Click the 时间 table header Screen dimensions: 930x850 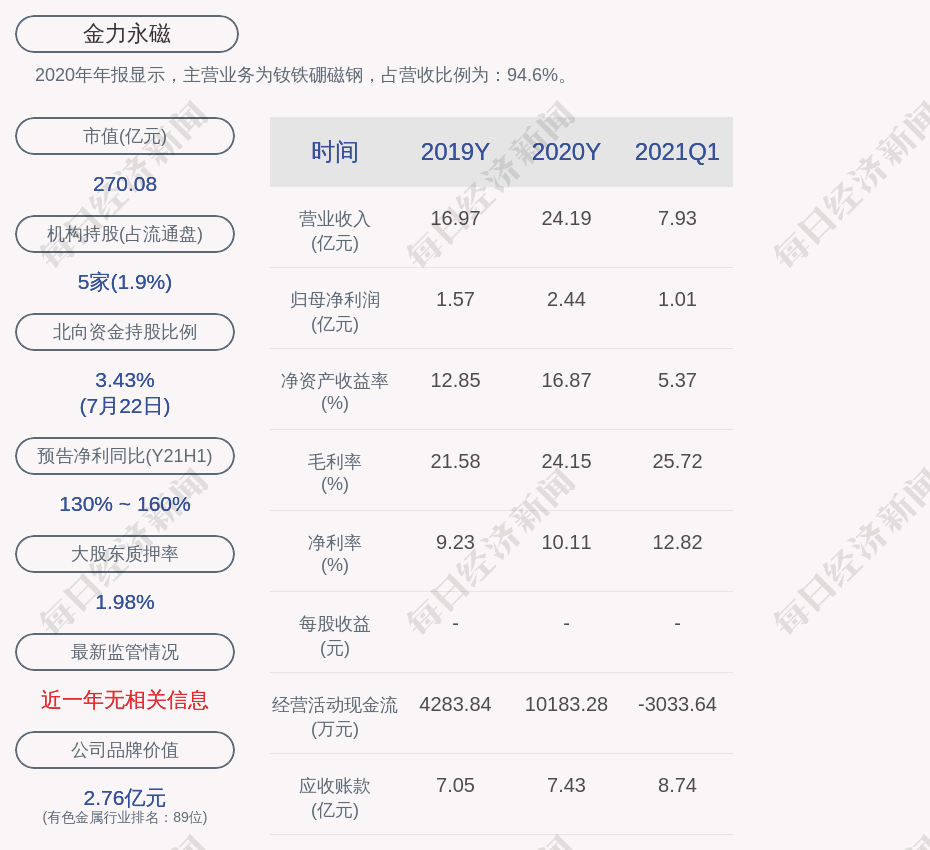coord(335,152)
